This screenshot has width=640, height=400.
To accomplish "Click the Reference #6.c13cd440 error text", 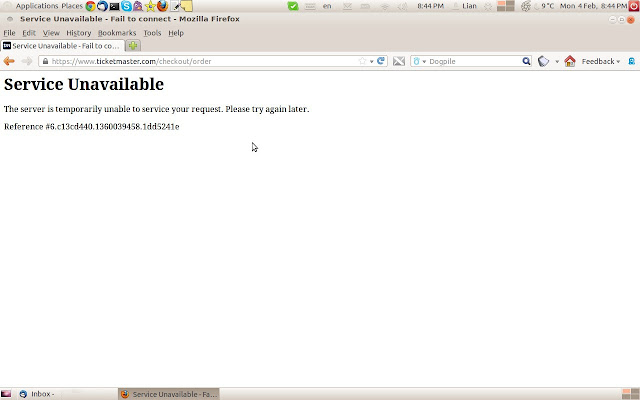I will (x=91, y=127).
